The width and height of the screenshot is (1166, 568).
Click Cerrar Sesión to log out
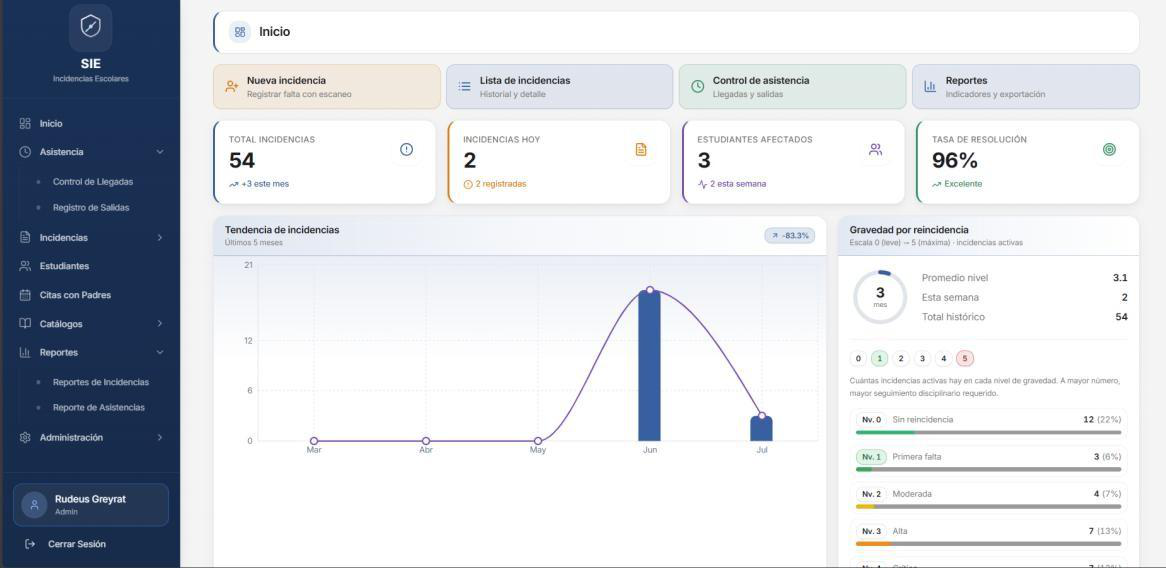pos(77,544)
